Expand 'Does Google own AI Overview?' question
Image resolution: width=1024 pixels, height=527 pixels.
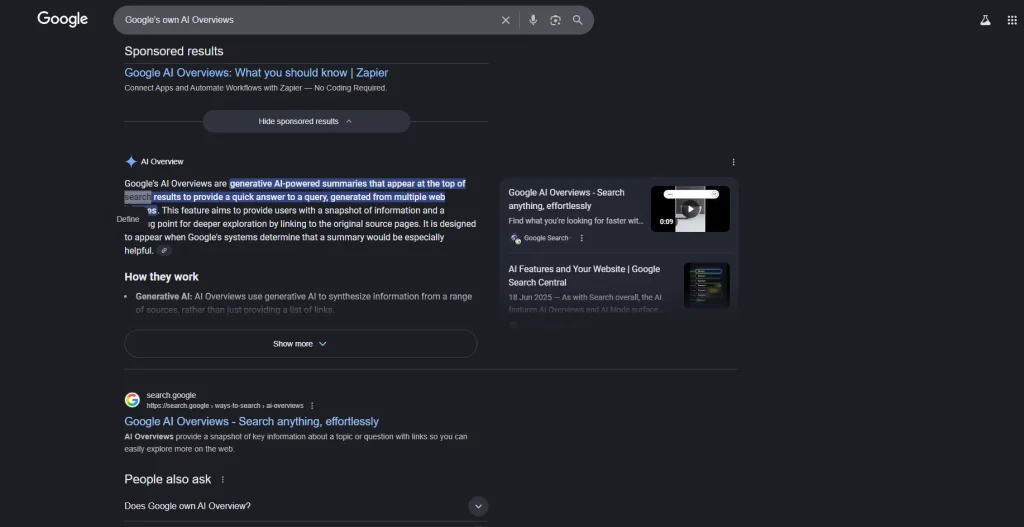click(306, 506)
